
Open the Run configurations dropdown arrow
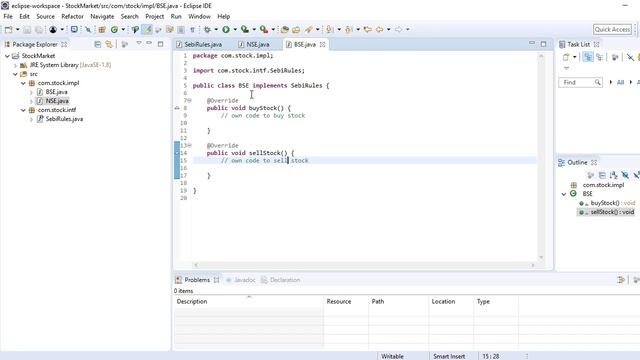(x=235, y=29)
